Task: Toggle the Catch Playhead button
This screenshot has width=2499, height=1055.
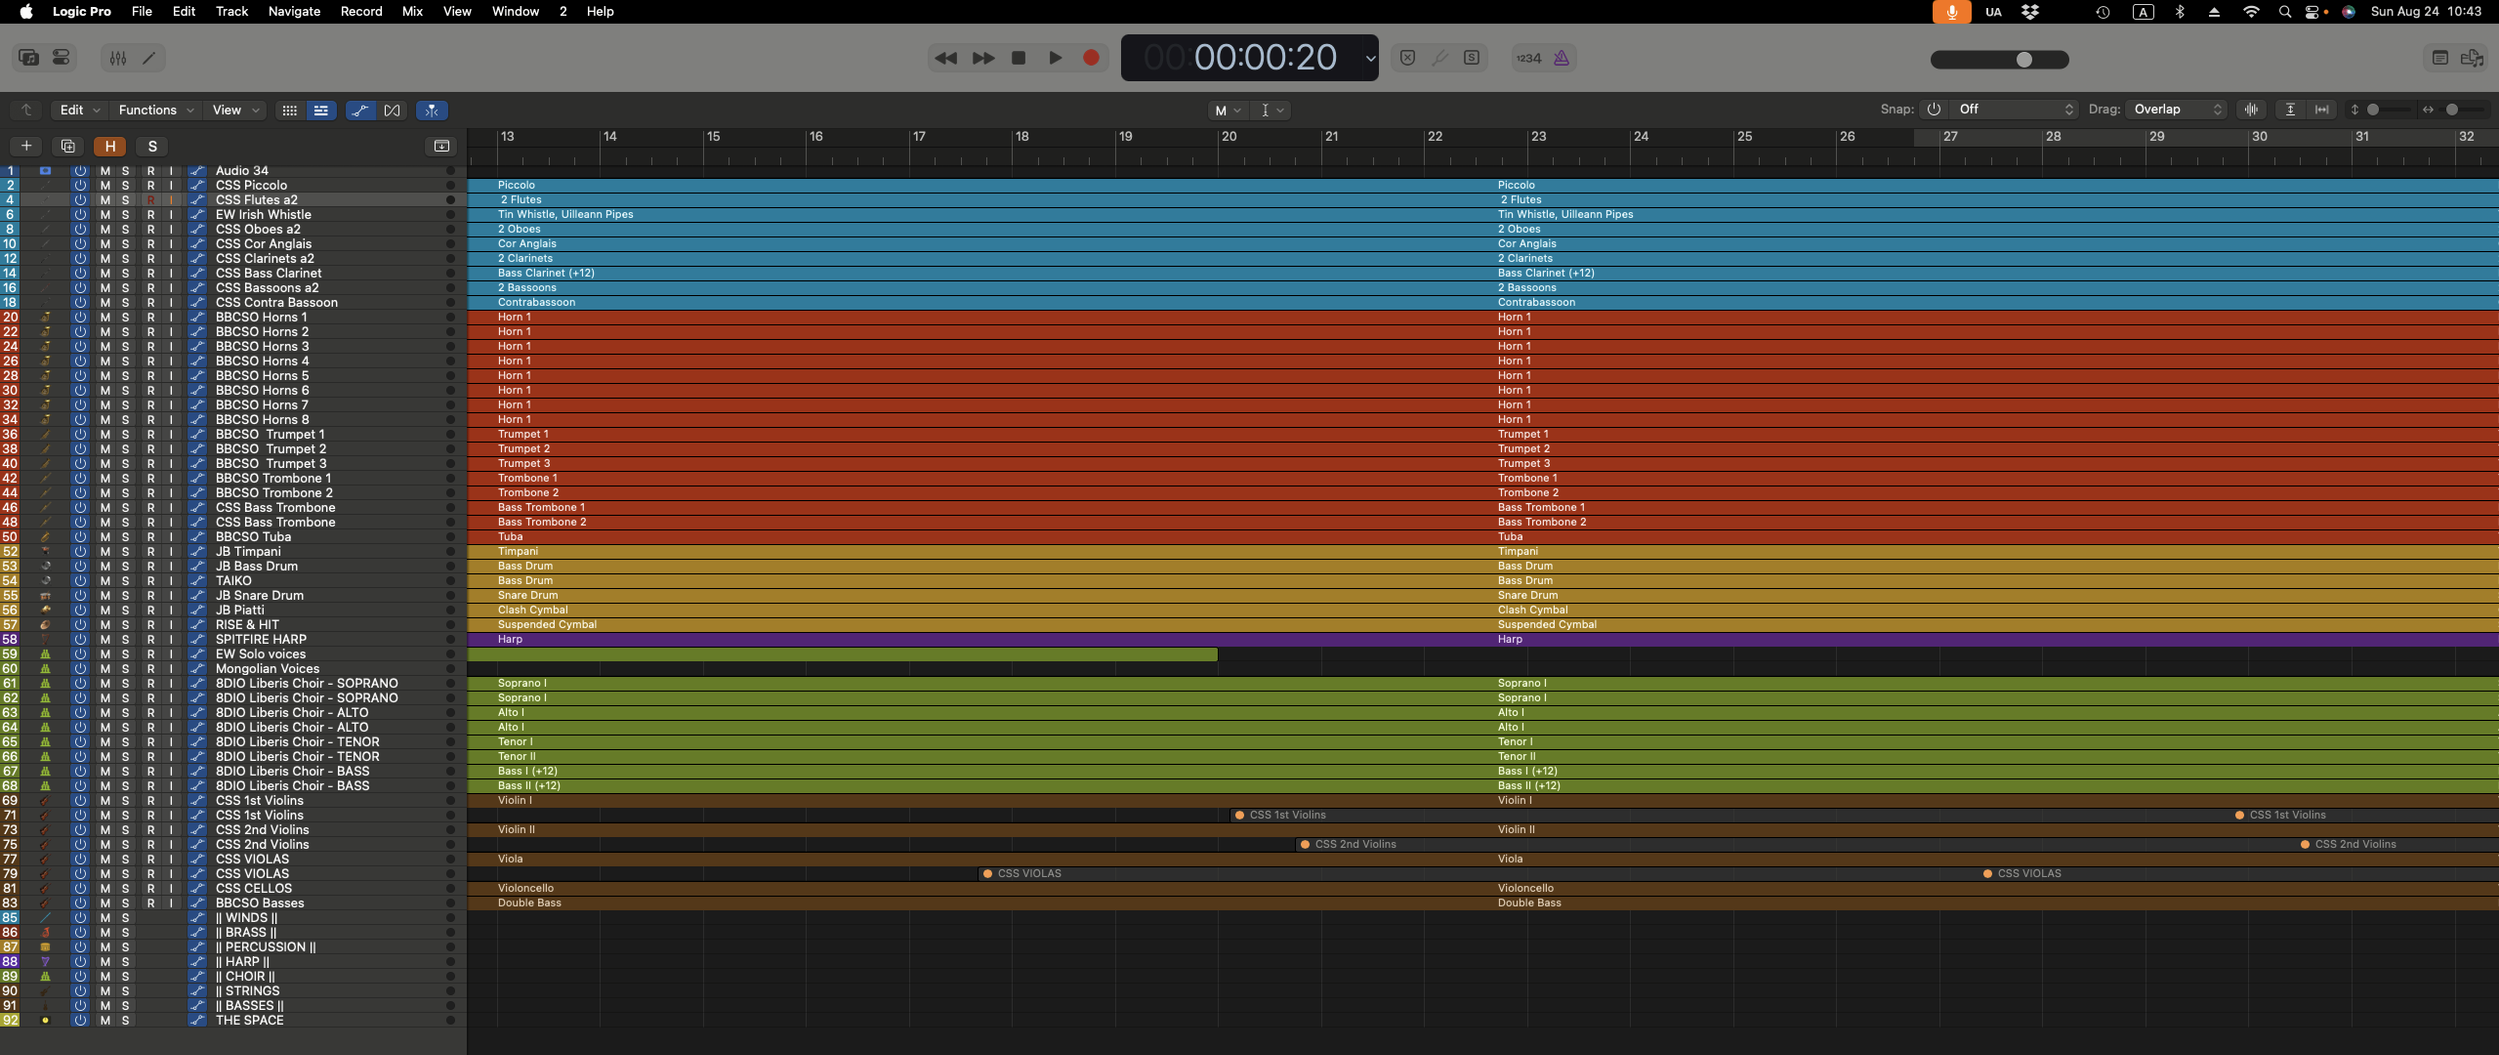Action: coord(431,110)
